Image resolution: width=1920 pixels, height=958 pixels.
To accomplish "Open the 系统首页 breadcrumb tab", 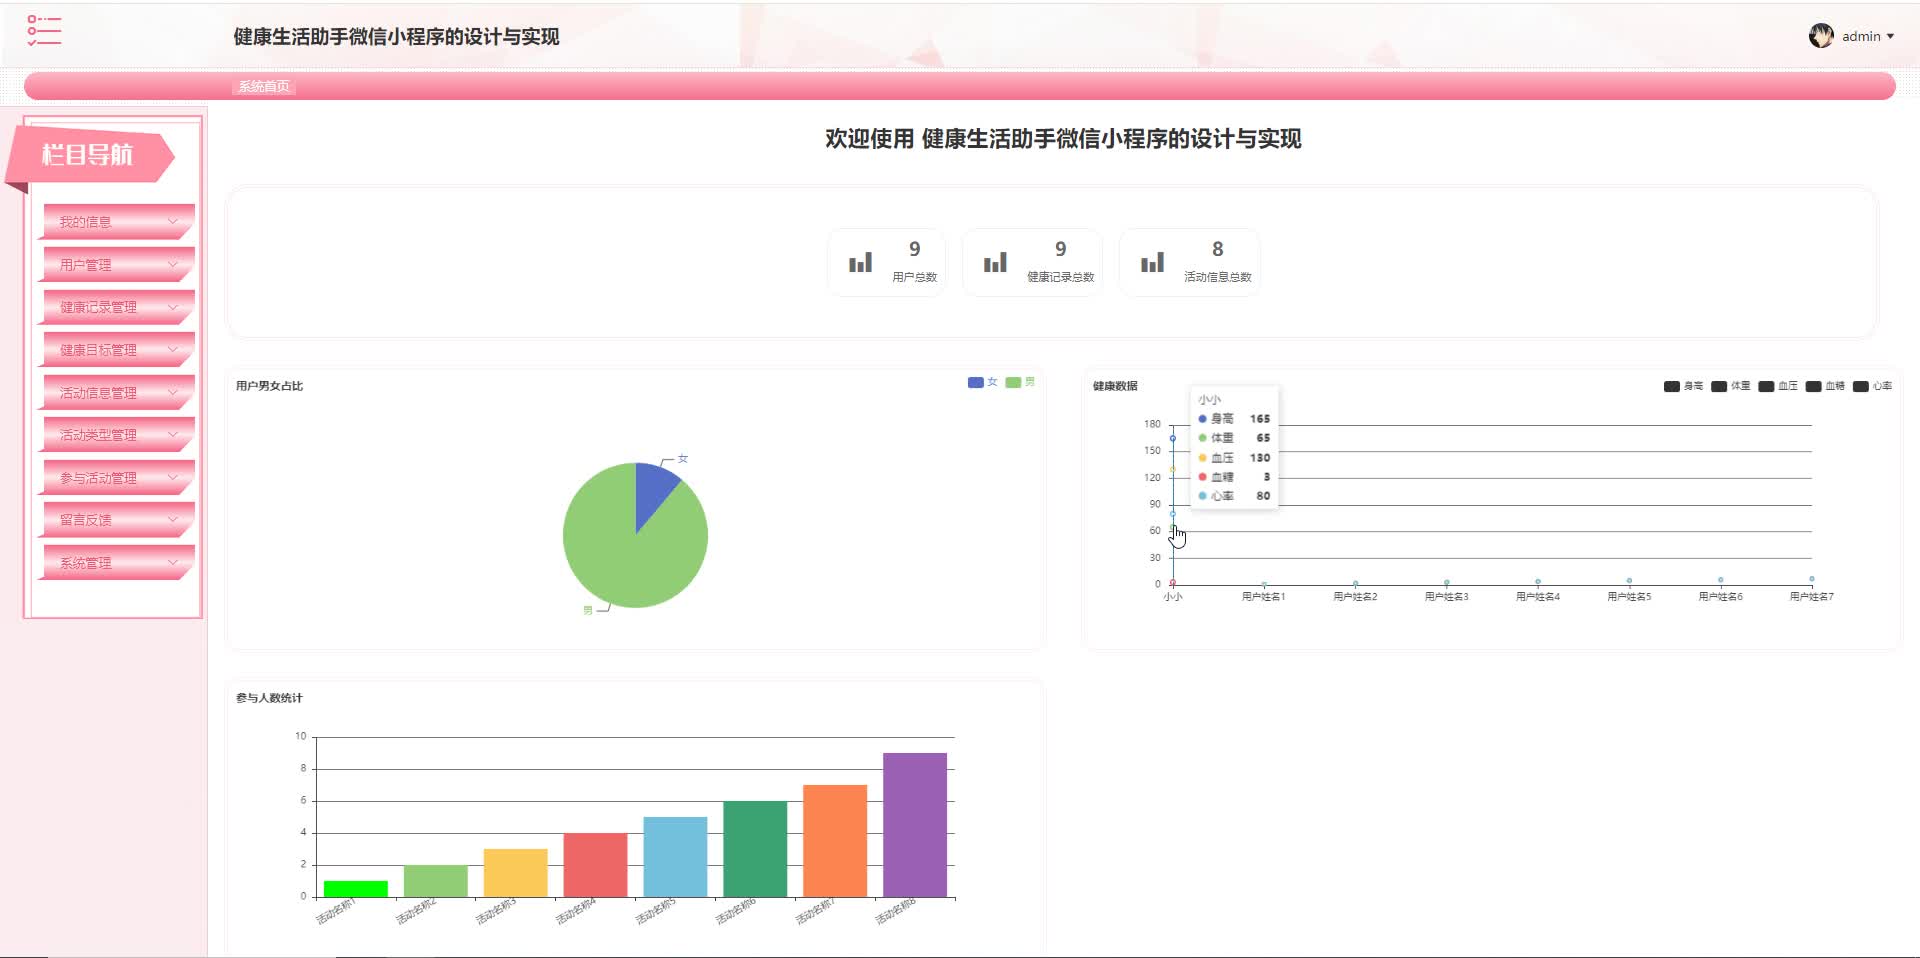I will [264, 86].
